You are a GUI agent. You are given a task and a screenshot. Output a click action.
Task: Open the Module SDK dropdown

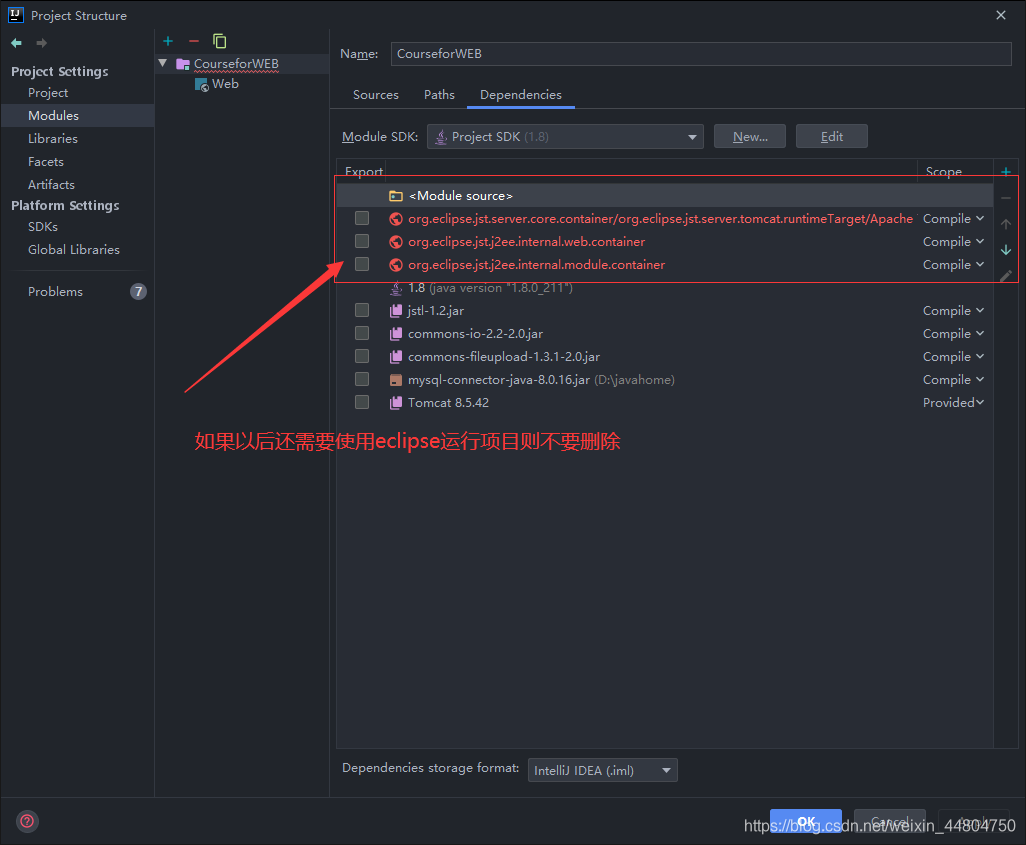[x=565, y=137]
